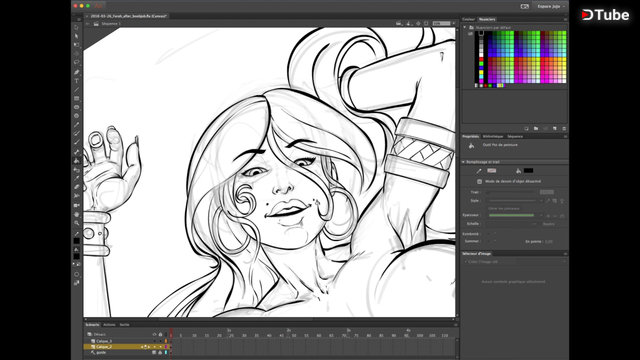Switch to the Bibliothèque tab
The height and width of the screenshot is (360, 640).
coord(493,136)
